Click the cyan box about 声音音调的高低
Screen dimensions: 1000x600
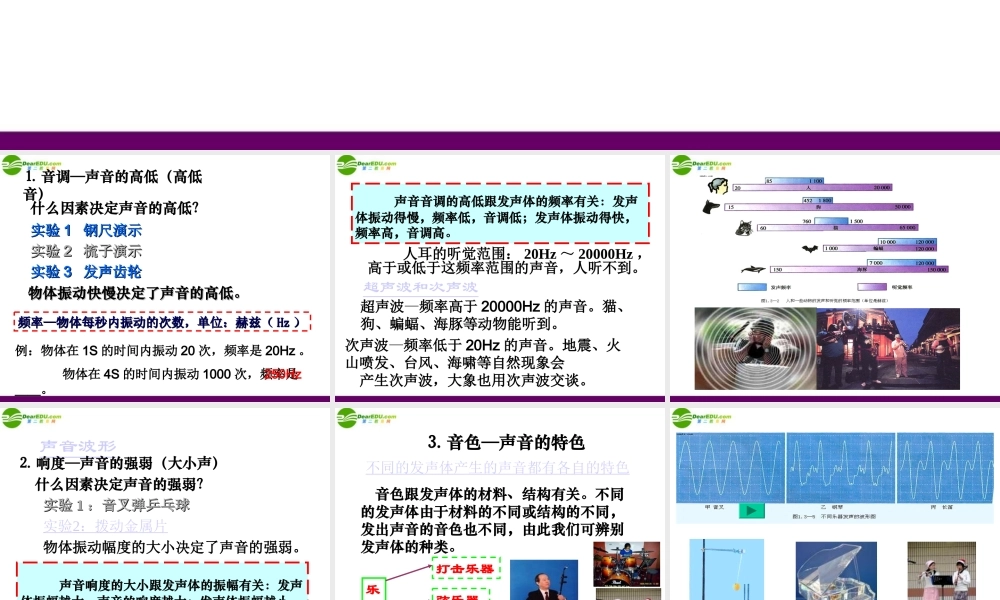pos(501,214)
